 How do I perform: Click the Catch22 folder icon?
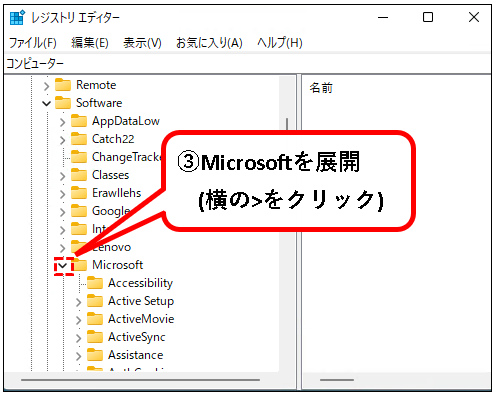pos(79,139)
